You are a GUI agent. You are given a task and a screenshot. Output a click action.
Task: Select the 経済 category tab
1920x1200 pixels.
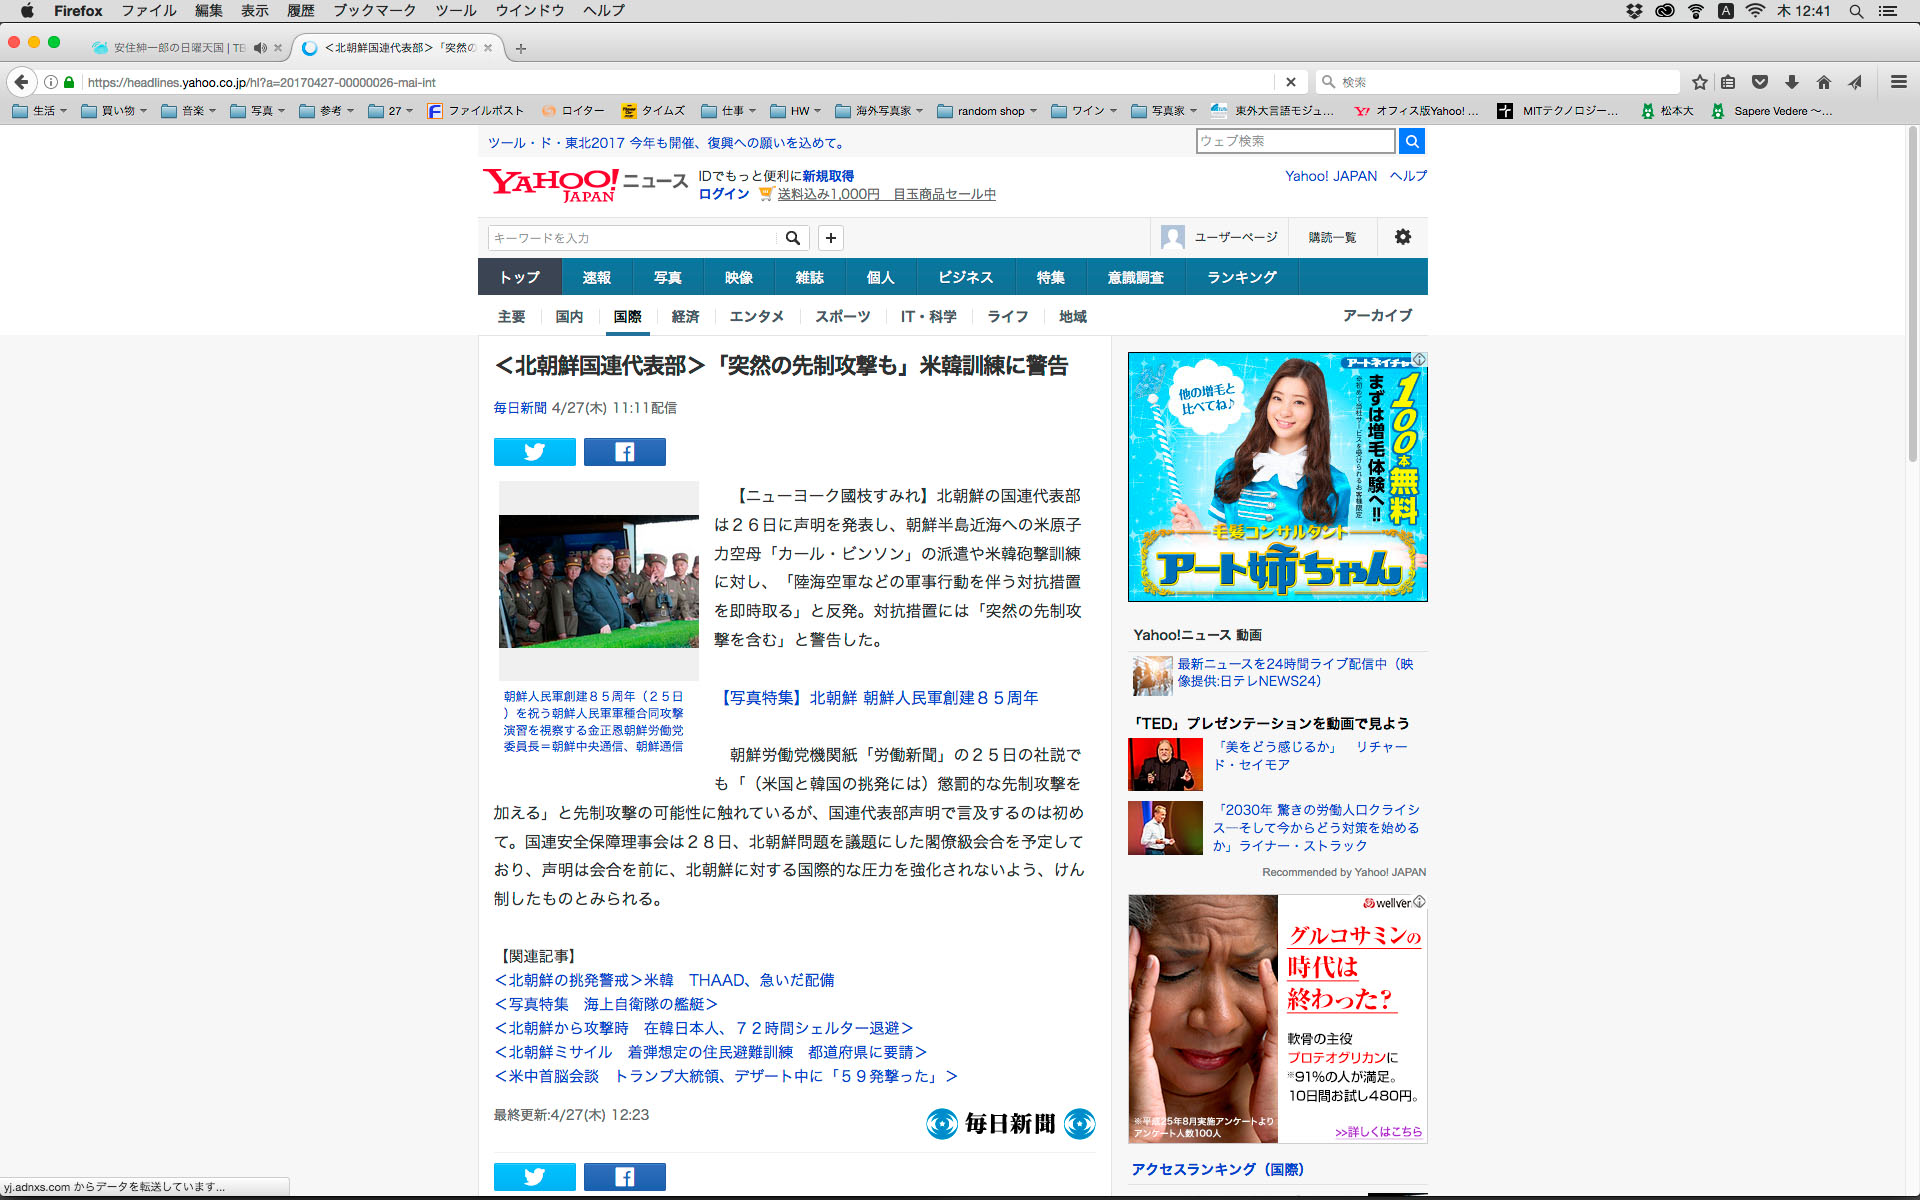[685, 316]
